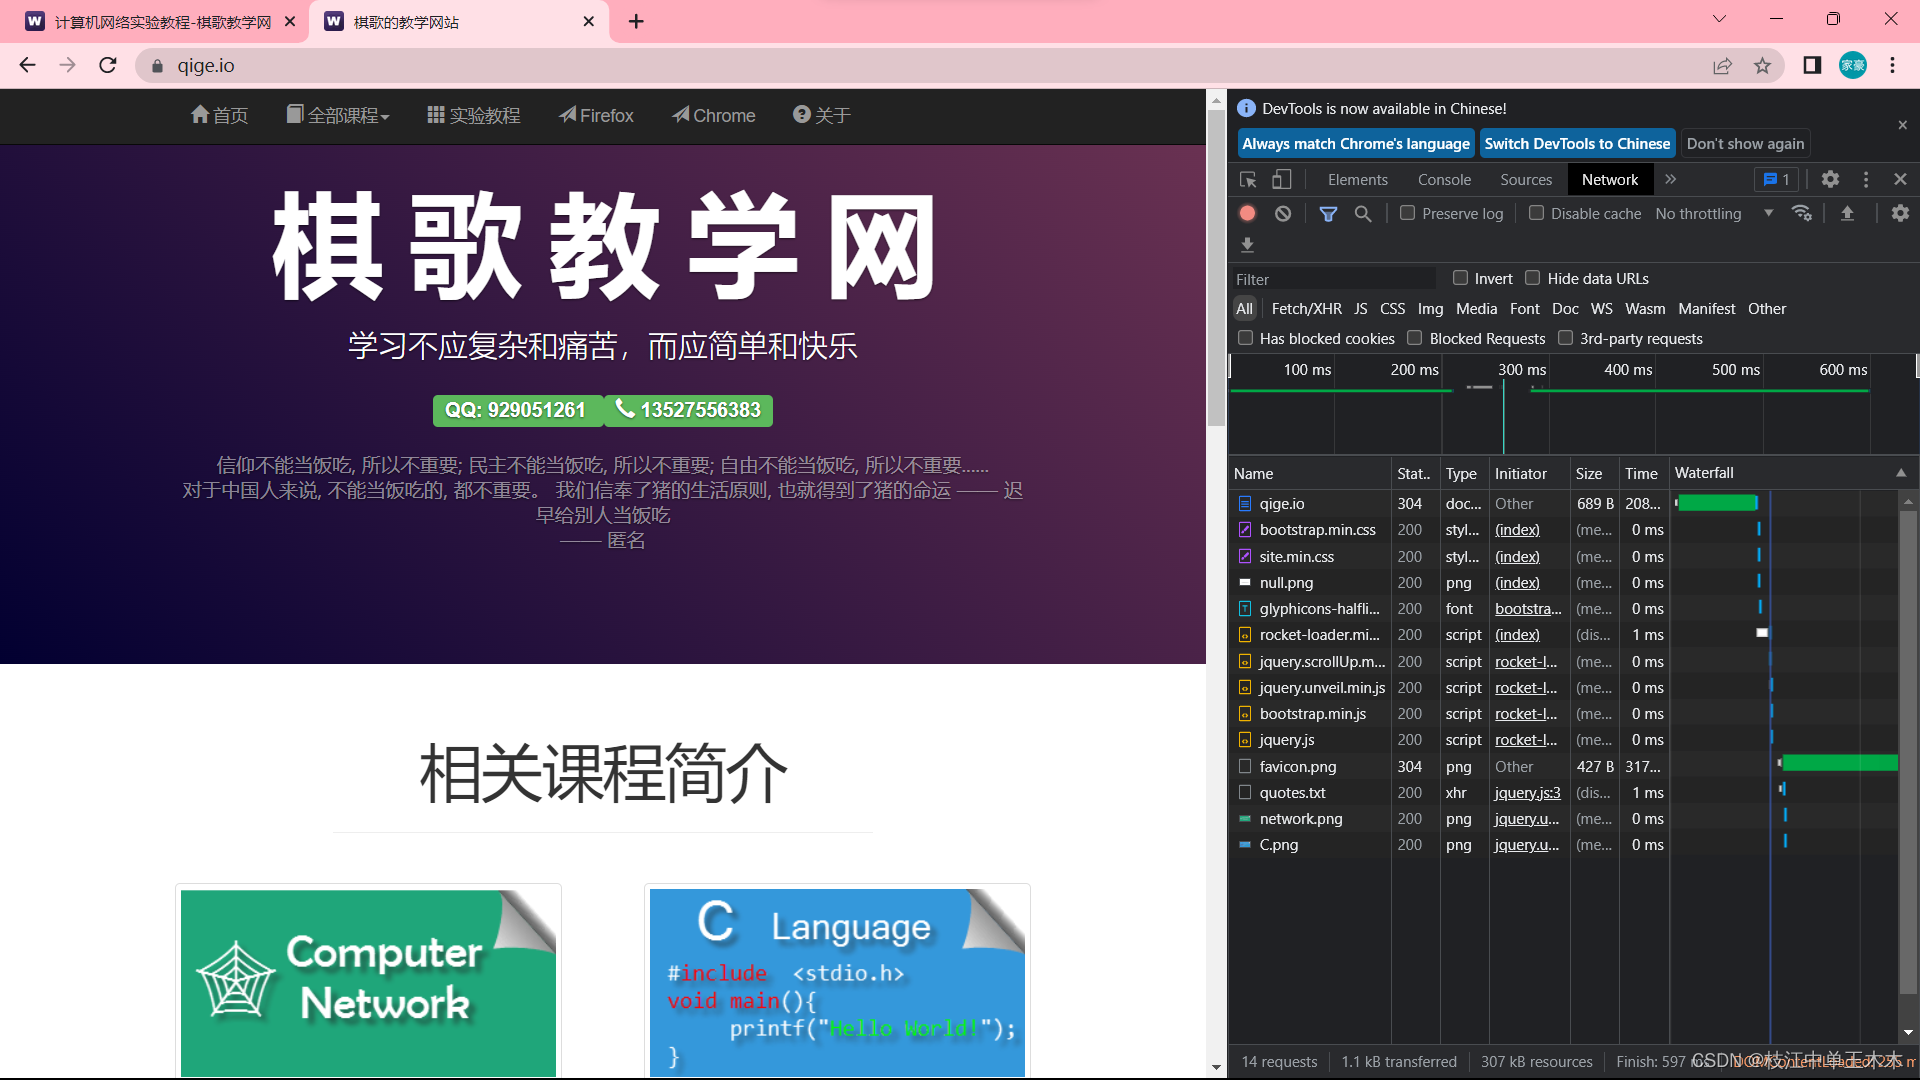Clear the network log
Image resolution: width=1920 pixels, height=1080 pixels.
click(1283, 213)
